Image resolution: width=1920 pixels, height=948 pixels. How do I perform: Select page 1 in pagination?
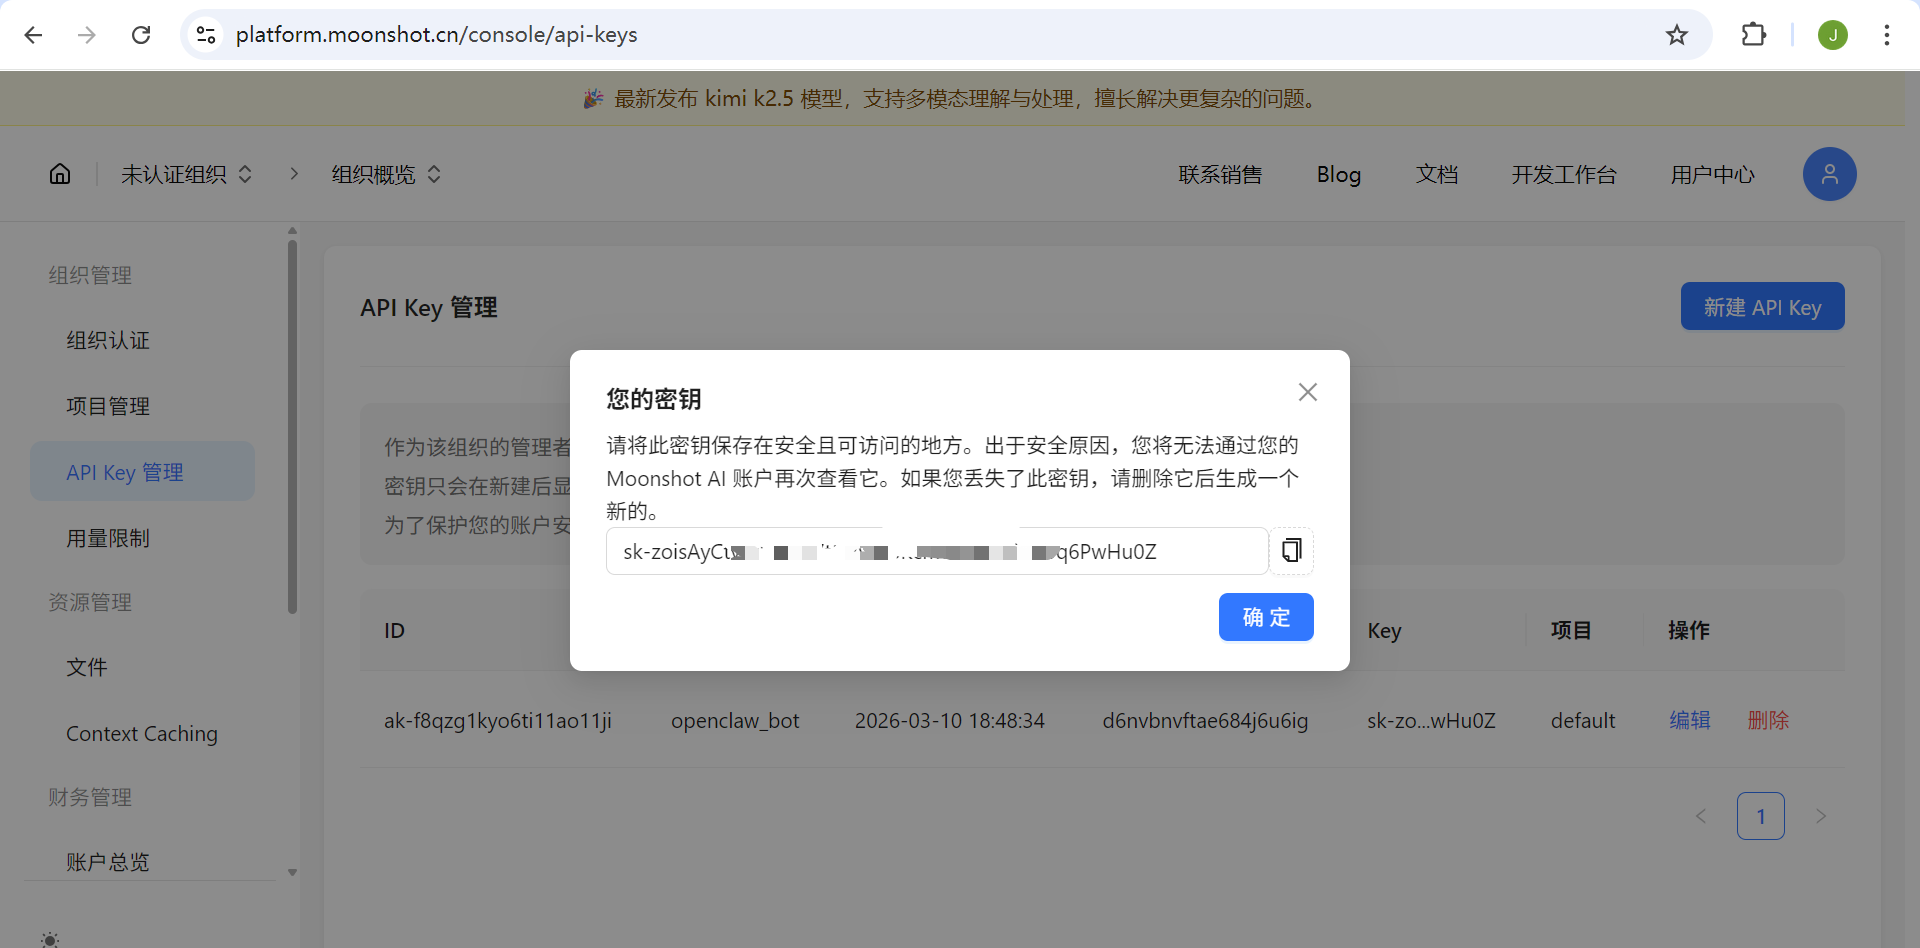(1760, 816)
